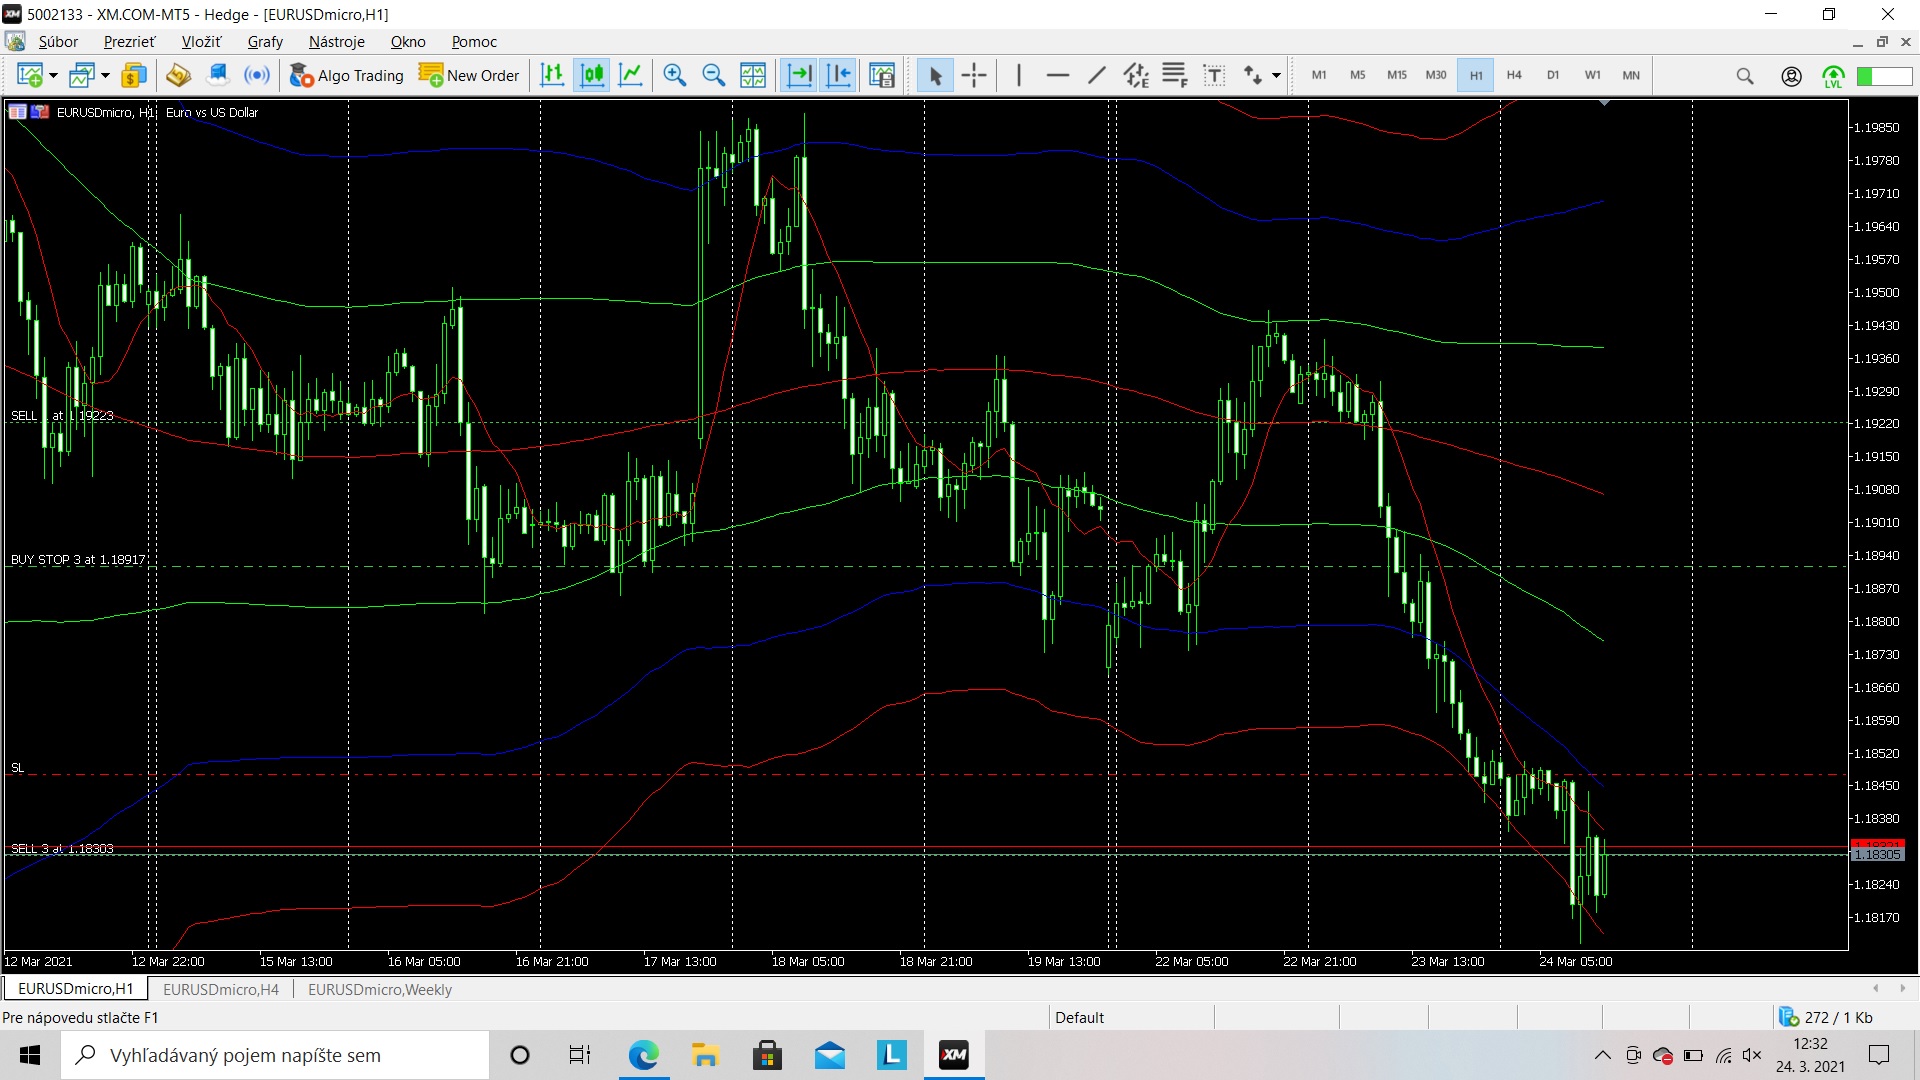The width and height of the screenshot is (1920, 1080).
Task: Pick the horizontal line drawing tool
Action: click(x=1057, y=75)
